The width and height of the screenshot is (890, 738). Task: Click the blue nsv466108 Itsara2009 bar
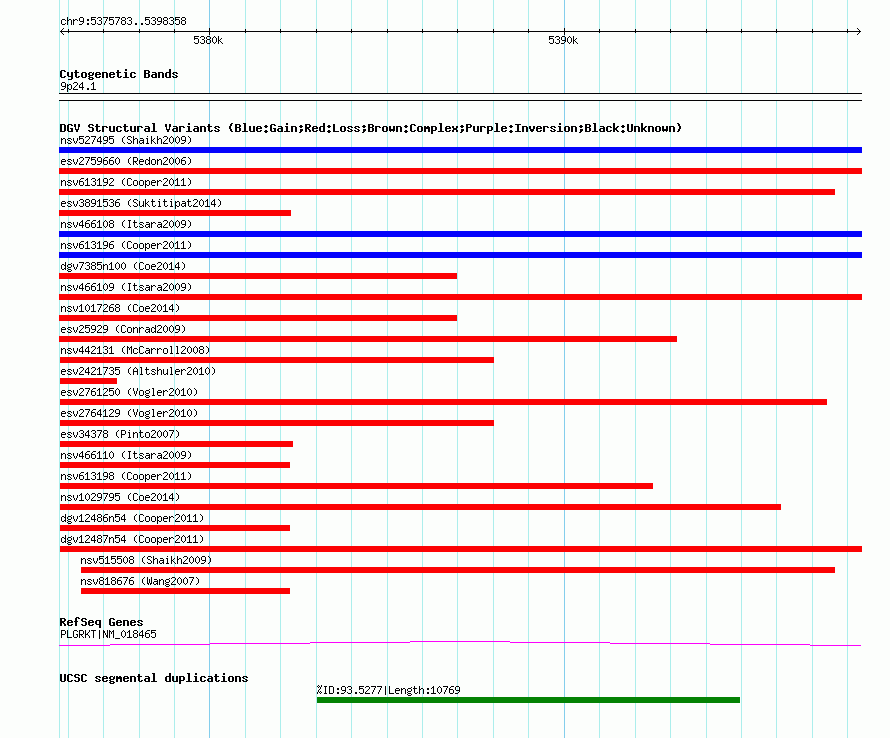(460, 234)
